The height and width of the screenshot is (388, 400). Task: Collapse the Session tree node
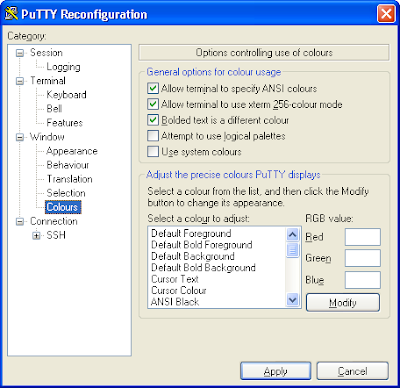(20, 53)
